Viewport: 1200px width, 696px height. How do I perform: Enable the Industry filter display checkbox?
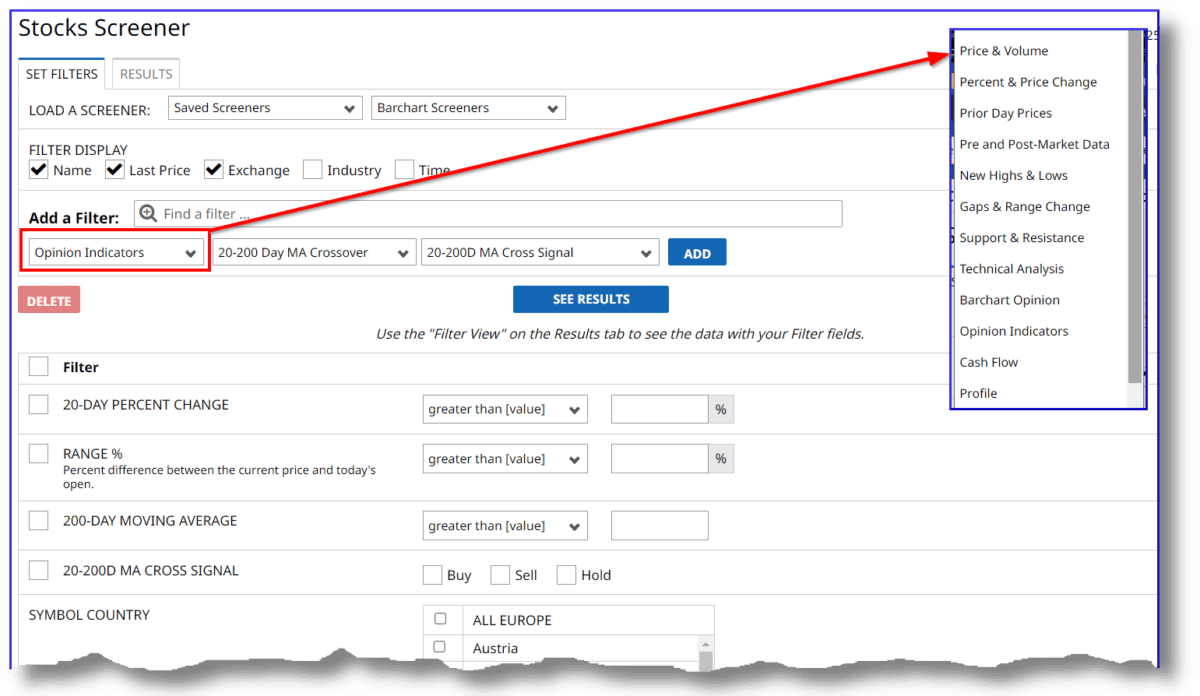coord(311,169)
